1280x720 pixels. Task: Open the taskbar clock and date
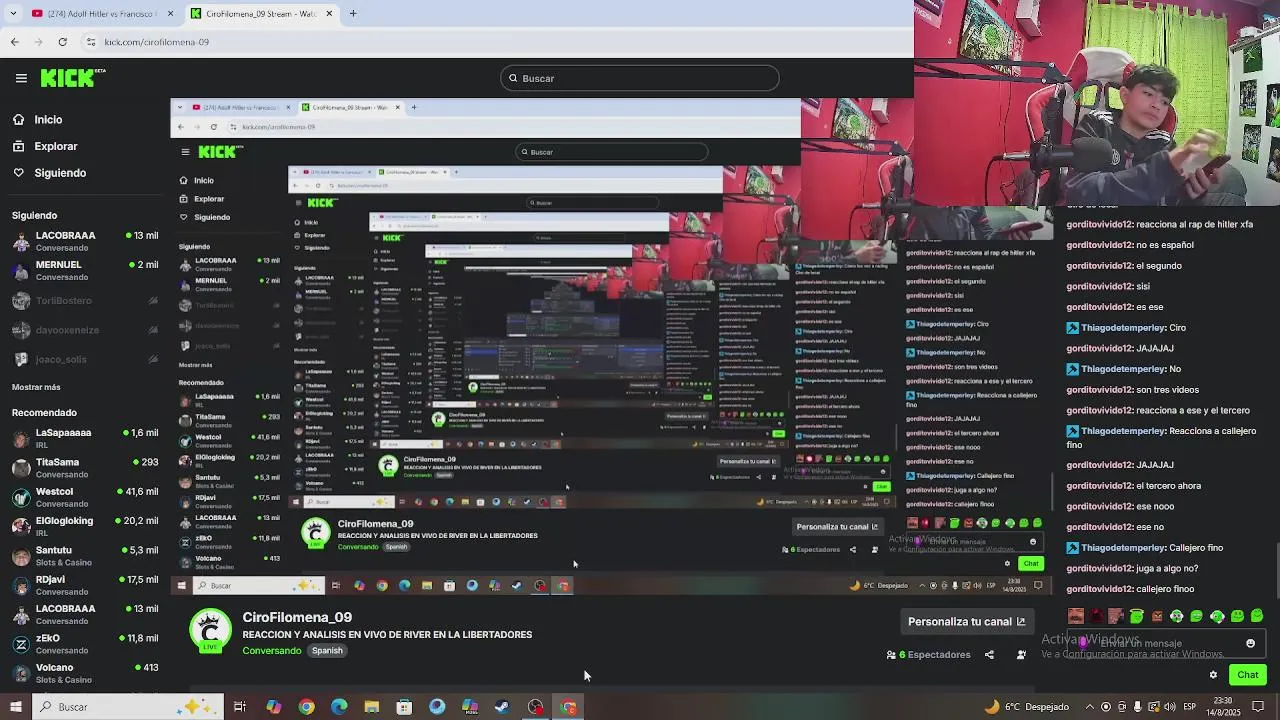(x=1225, y=707)
